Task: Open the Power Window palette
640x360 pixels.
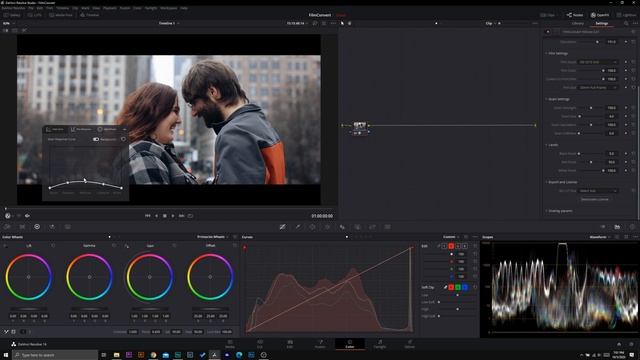Action: coord(312,227)
